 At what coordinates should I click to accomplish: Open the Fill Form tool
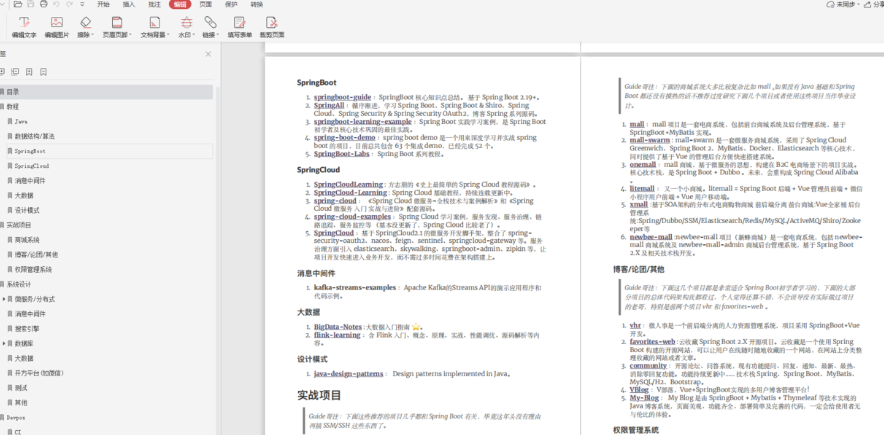tap(240, 26)
